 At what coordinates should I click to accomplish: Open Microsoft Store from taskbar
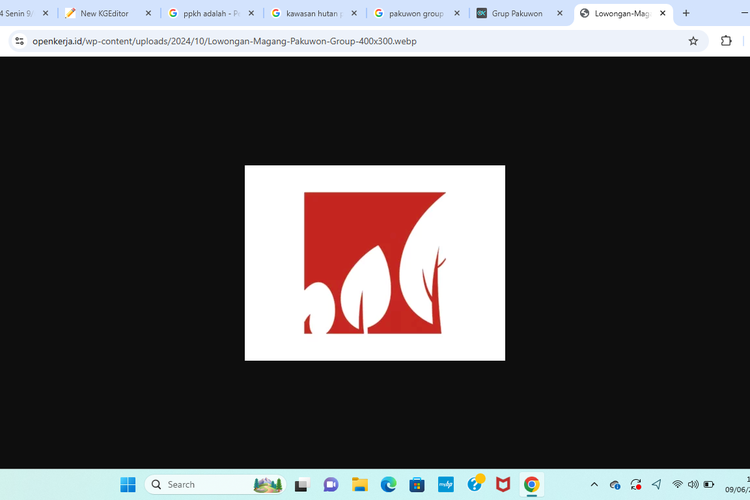(417, 485)
